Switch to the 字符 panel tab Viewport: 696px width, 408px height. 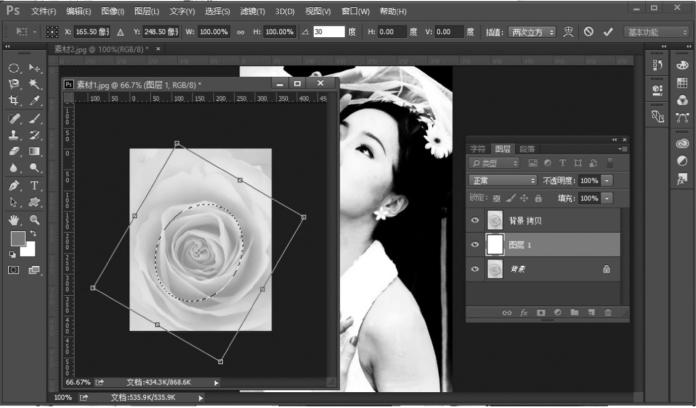click(480, 148)
